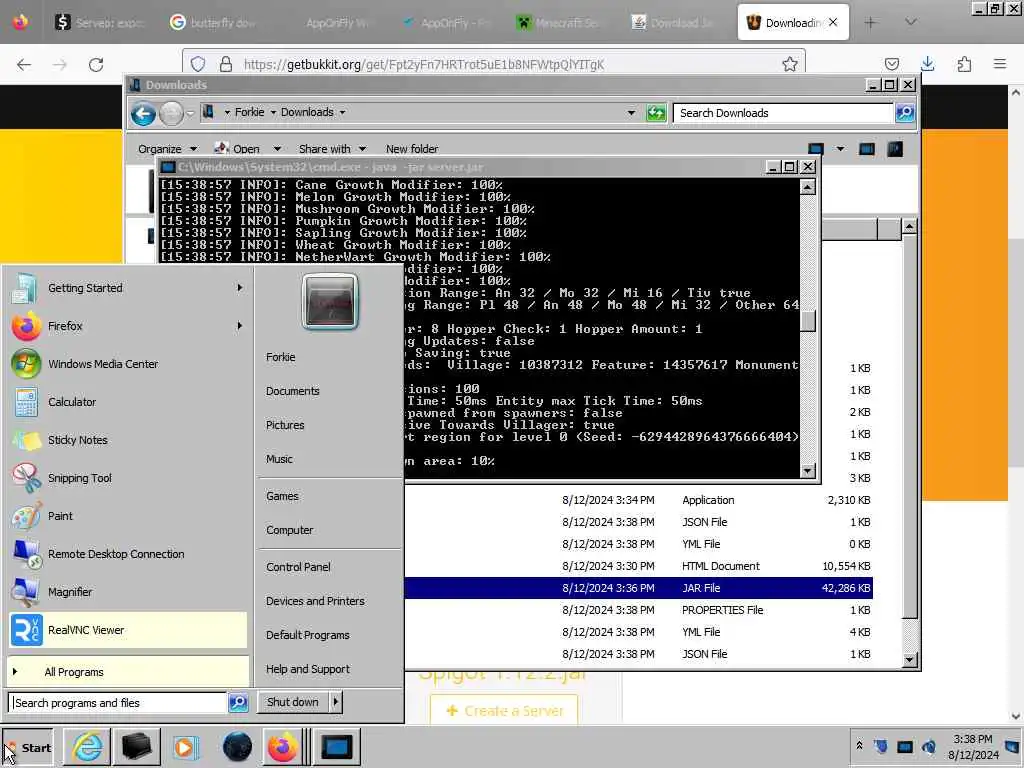The height and width of the screenshot is (768, 1024).
Task: Show All Programs list
Action: 129,671
